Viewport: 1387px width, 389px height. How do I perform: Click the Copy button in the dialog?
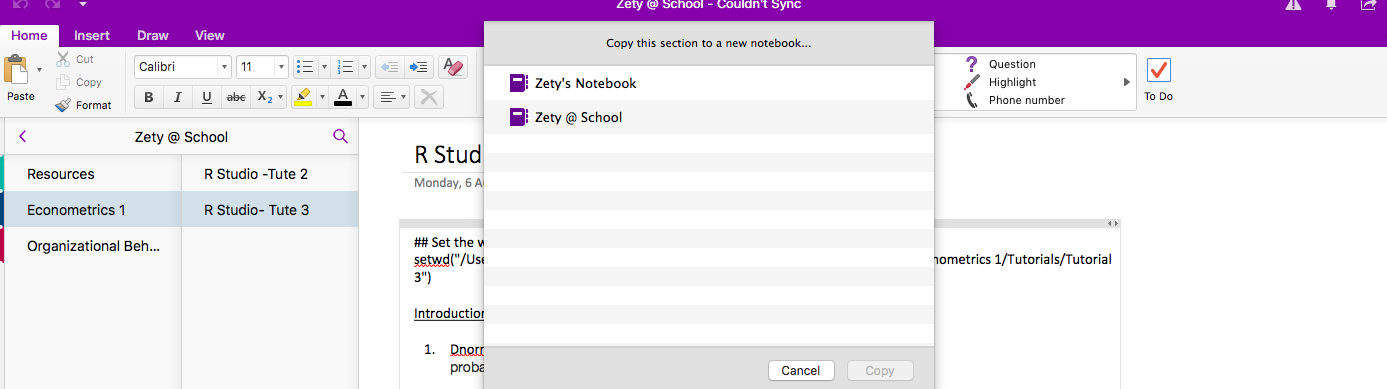point(880,370)
